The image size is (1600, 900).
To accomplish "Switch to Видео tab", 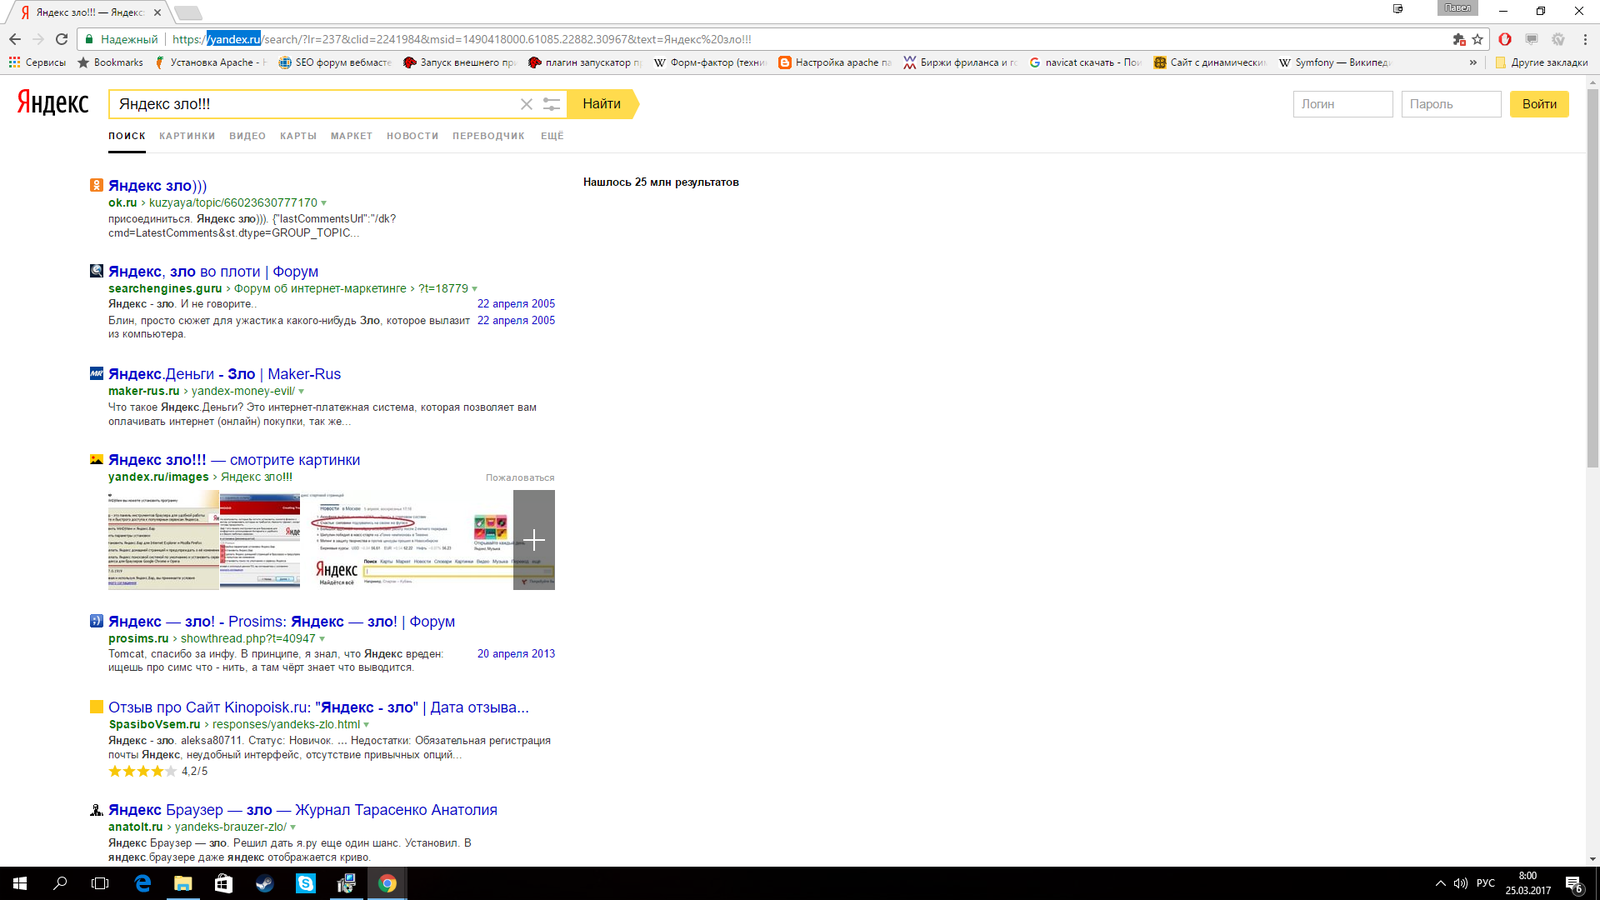I will click(247, 136).
